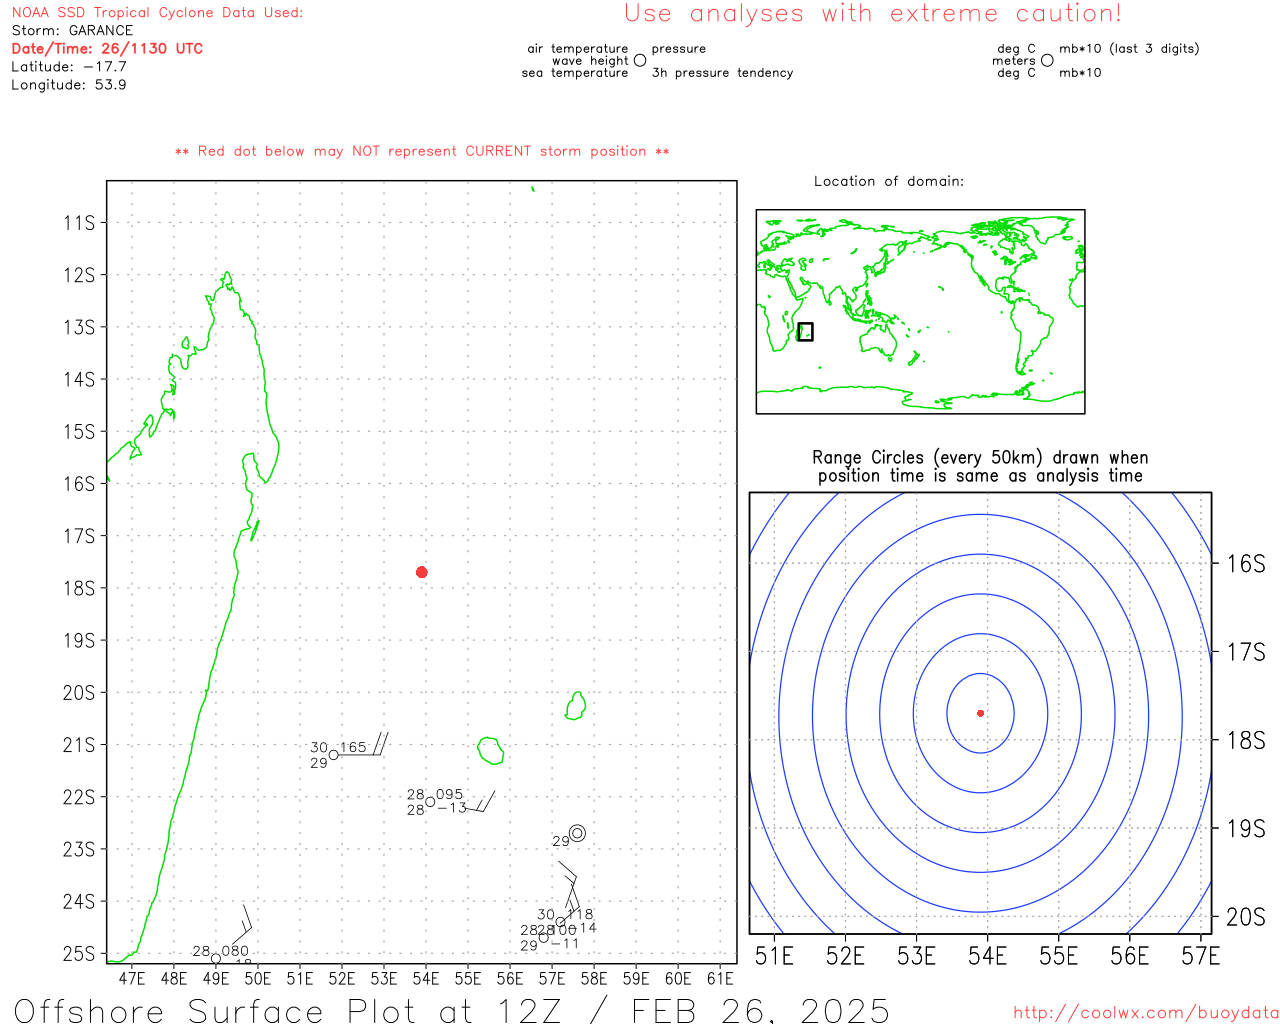Click the station circle labeled 28 095

(430, 802)
